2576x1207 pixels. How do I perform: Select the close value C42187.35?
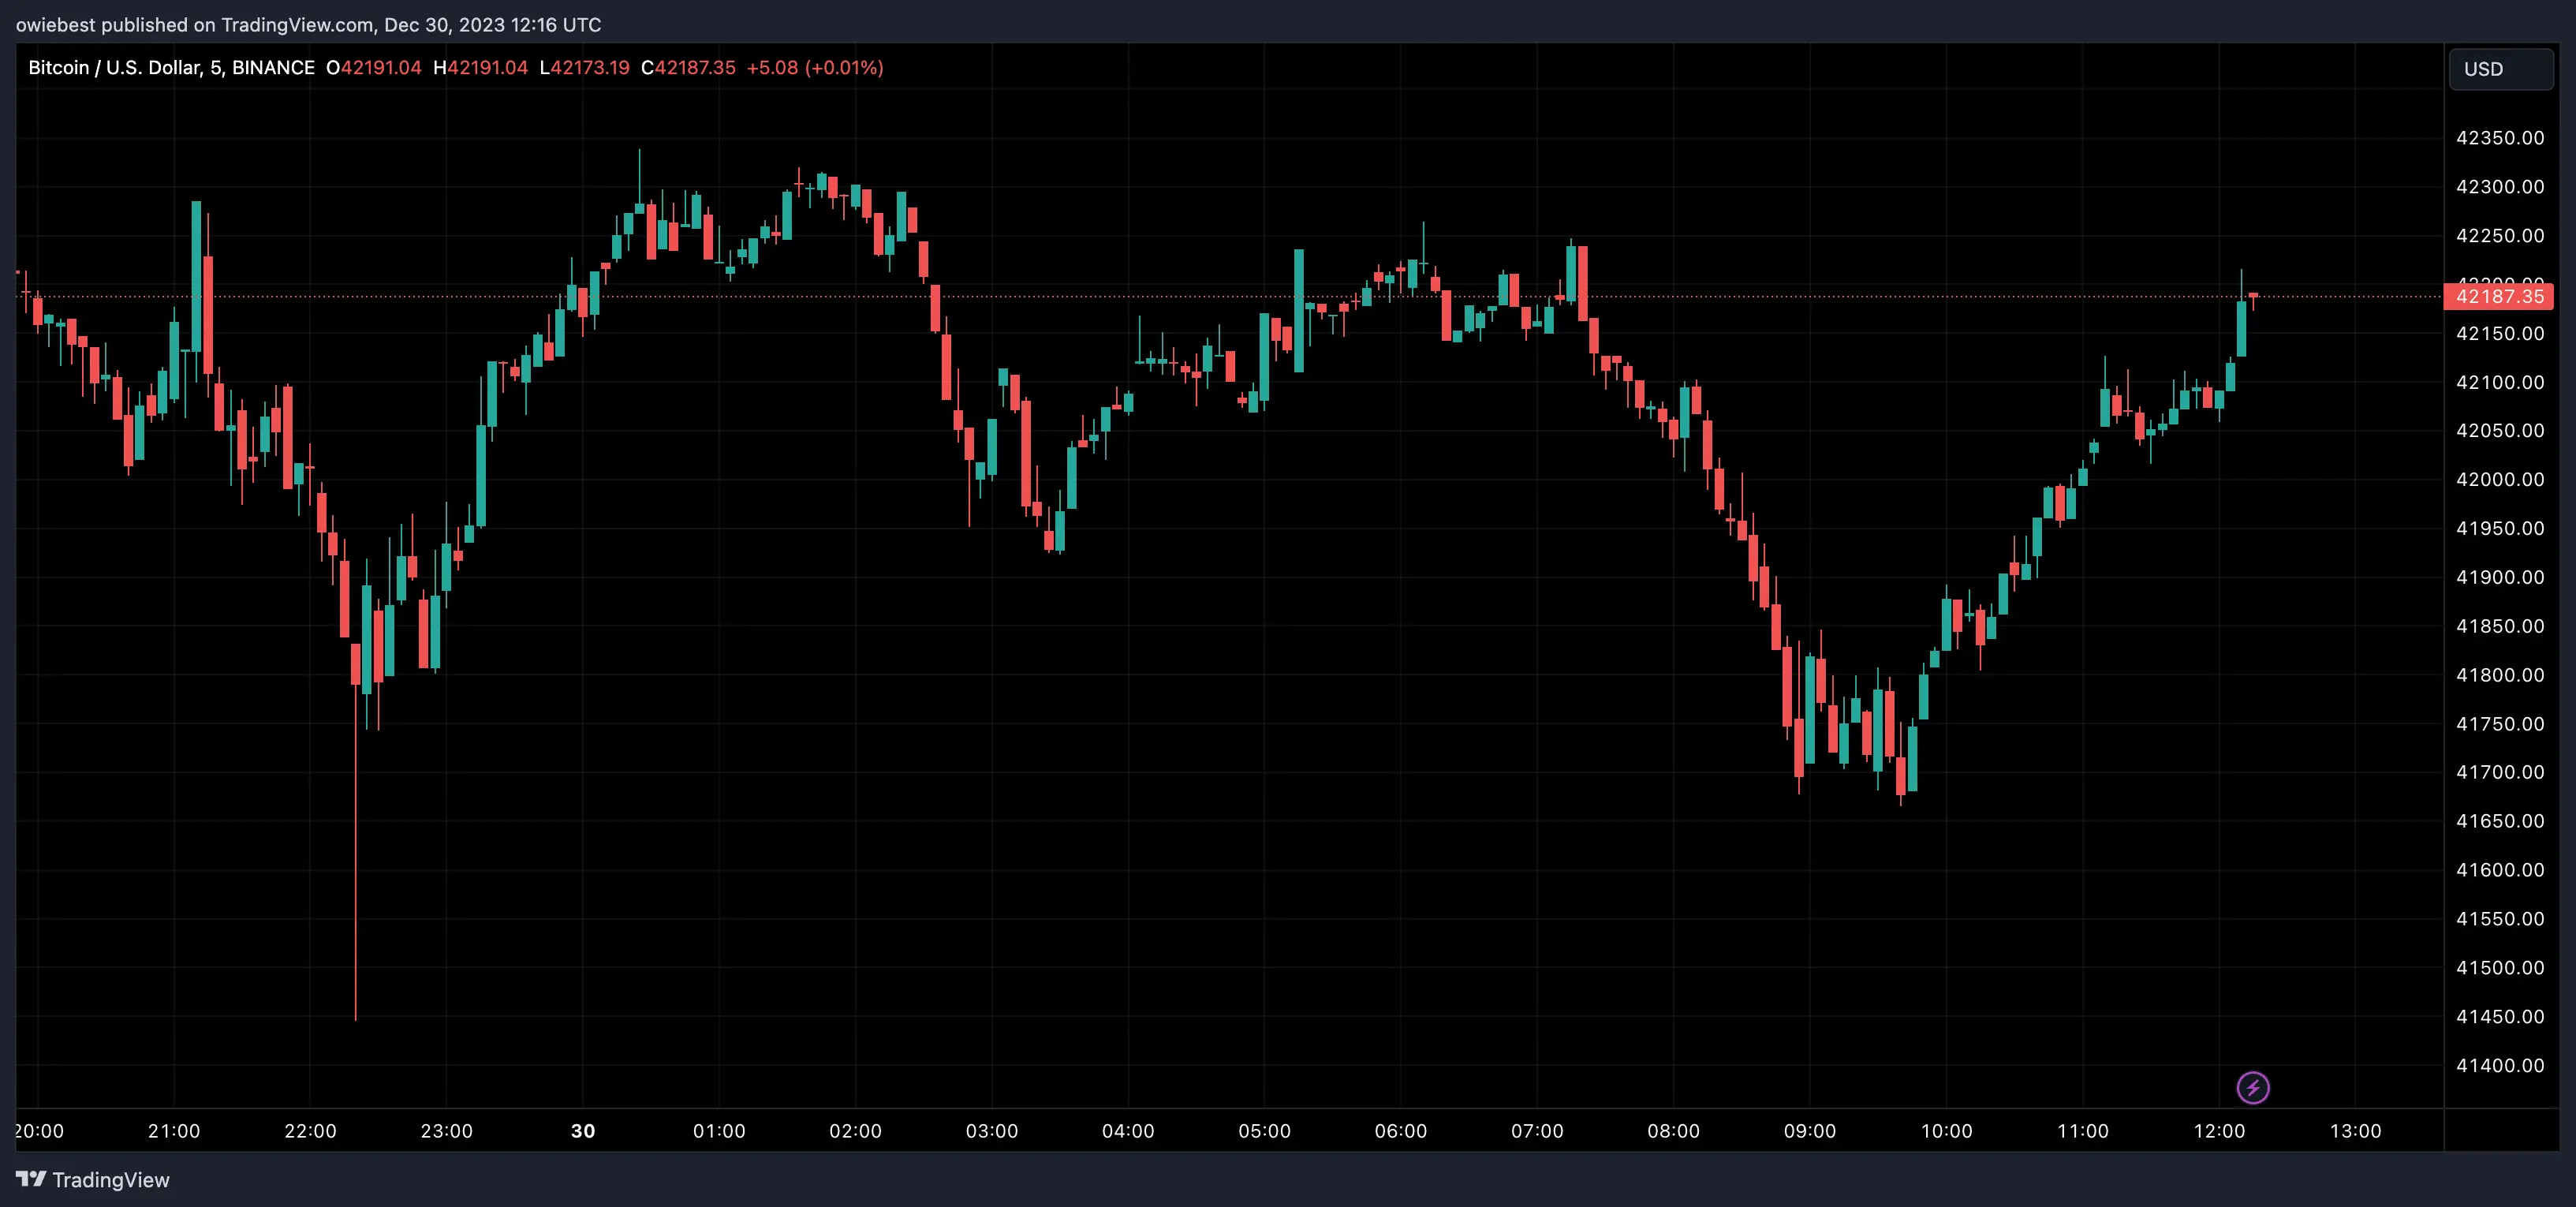coord(688,68)
